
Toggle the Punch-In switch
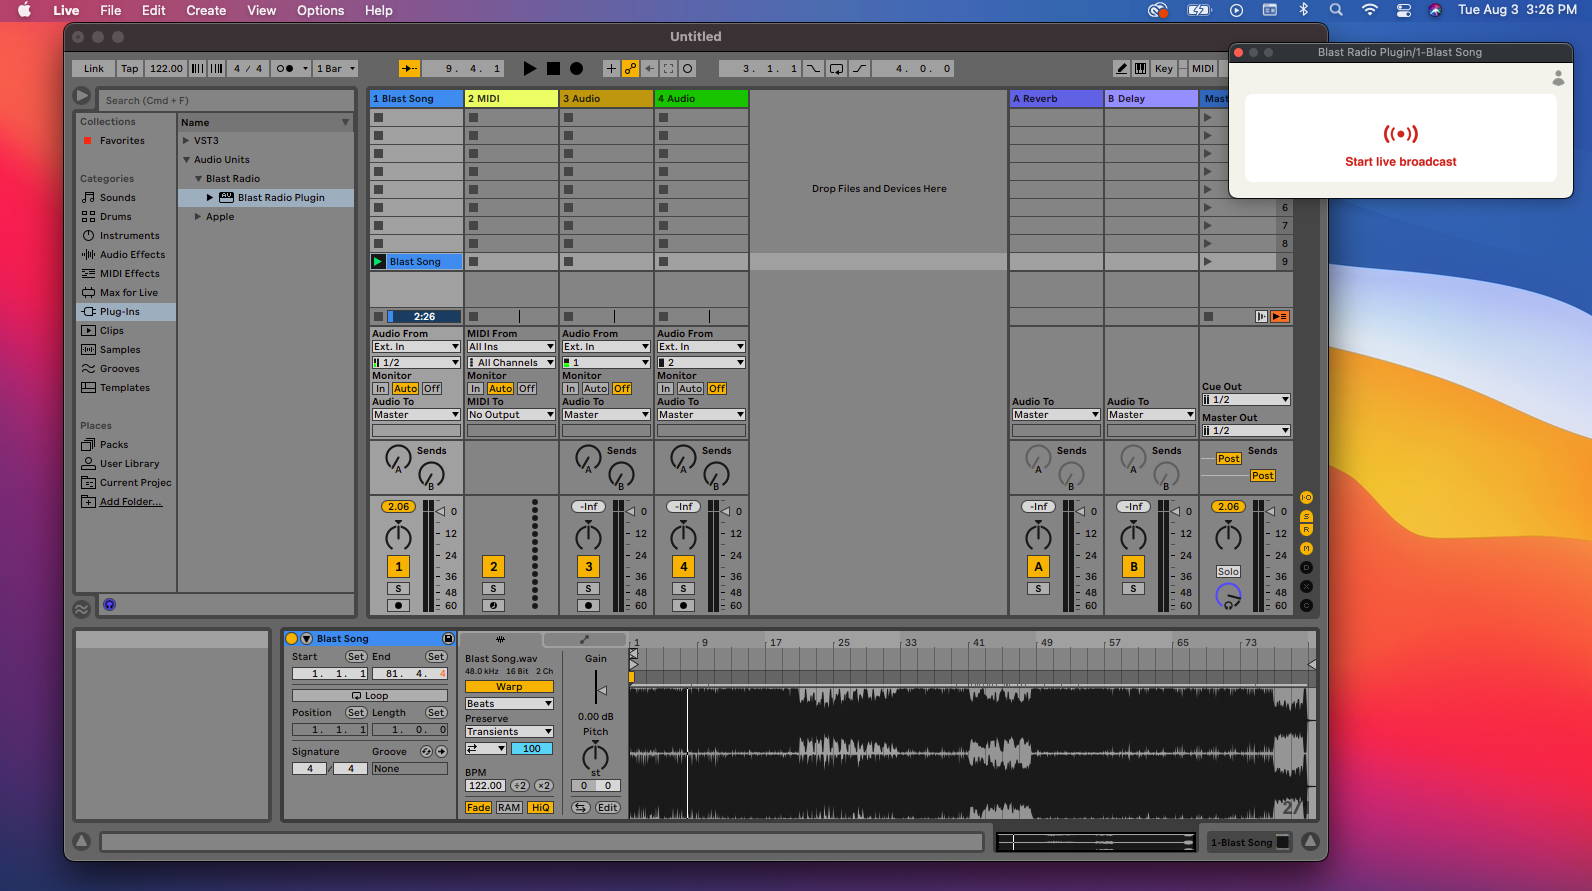pyautogui.click(x=813, y=68)
